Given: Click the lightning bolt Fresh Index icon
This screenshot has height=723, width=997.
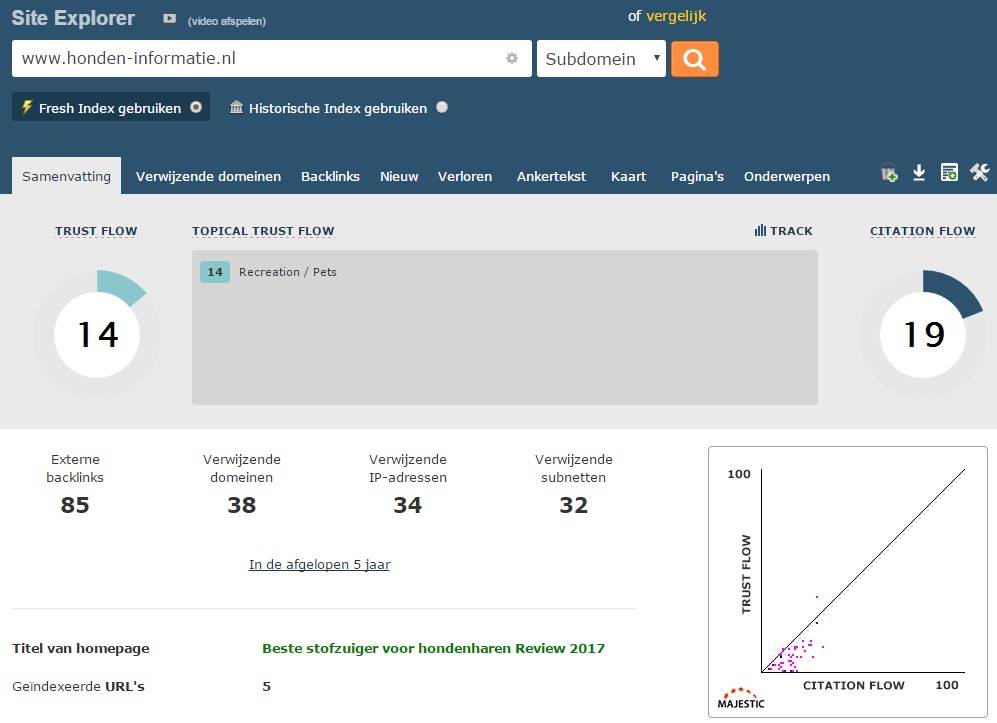Looking at the screenshot, I should [27, 107].
